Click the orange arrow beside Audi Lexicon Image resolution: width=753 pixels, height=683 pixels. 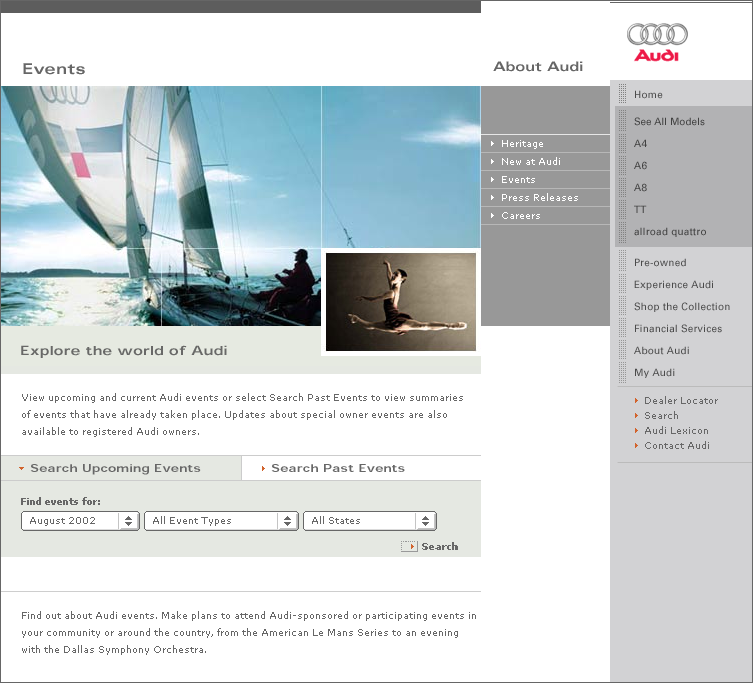point(636,430)
